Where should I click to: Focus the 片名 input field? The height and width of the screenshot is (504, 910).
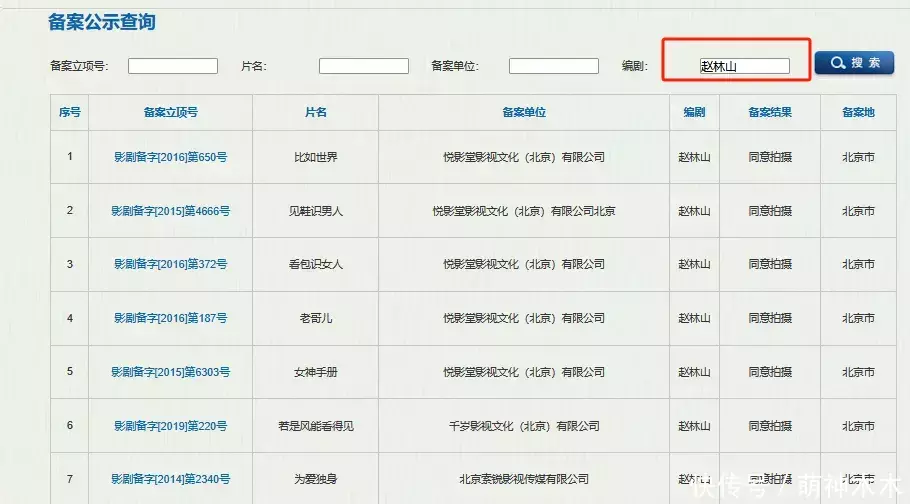(364, 66)
